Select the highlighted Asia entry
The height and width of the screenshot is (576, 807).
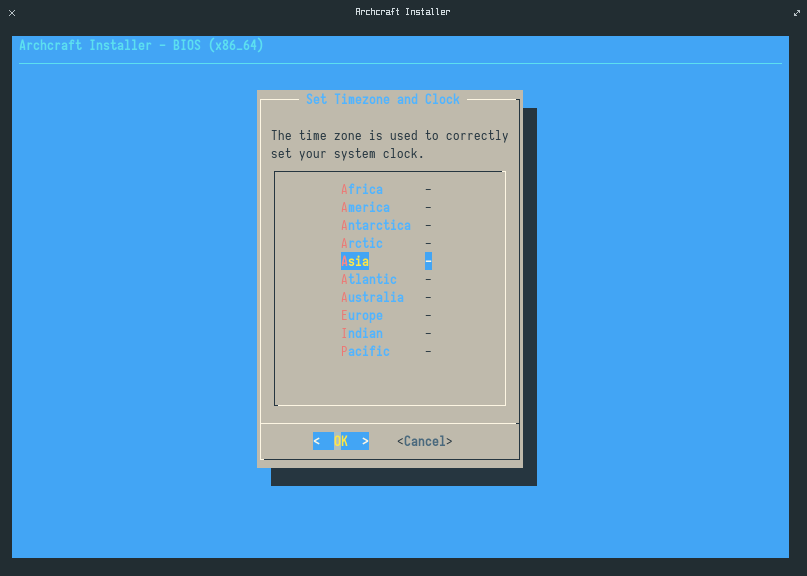355,261
